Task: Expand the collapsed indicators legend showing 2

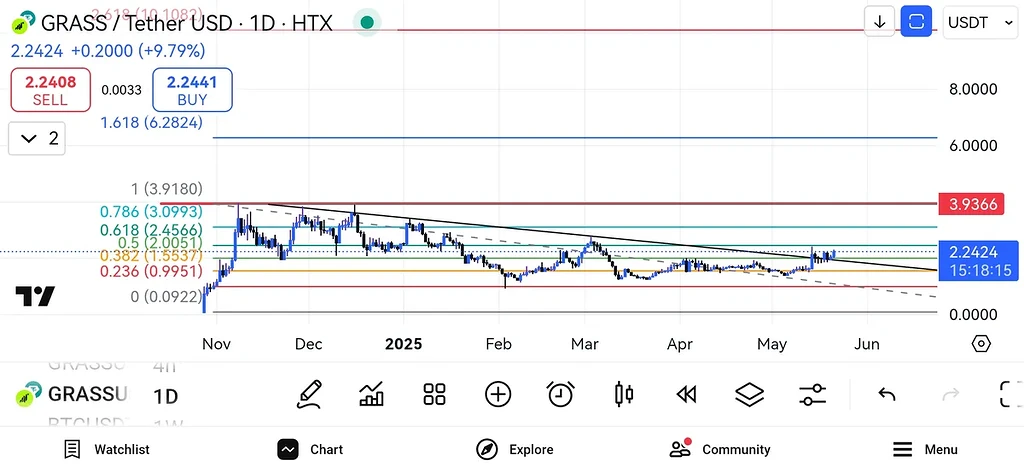Action: point(37,138)
